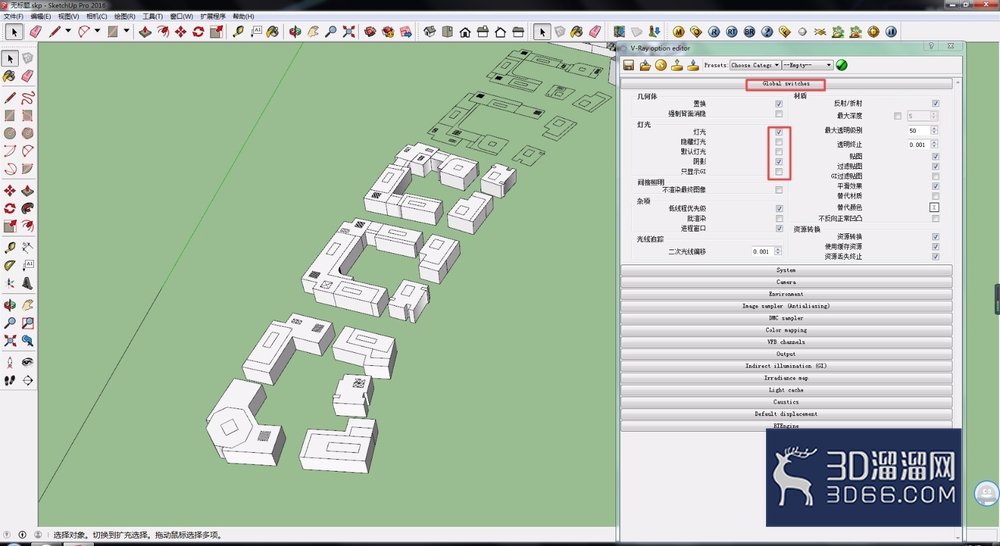Select the Tape Measure tool in top toolbar
This screenshot has height=546, width=1000.
coord(239,31)
